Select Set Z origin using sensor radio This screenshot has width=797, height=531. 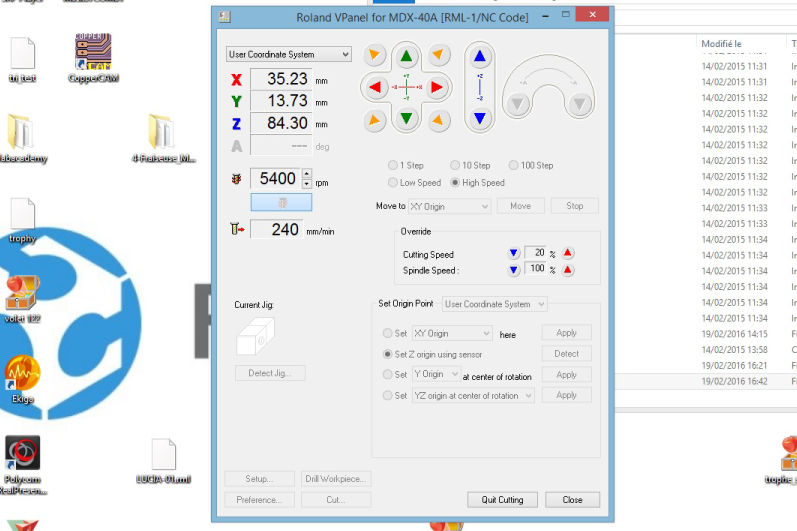point(387,354)
